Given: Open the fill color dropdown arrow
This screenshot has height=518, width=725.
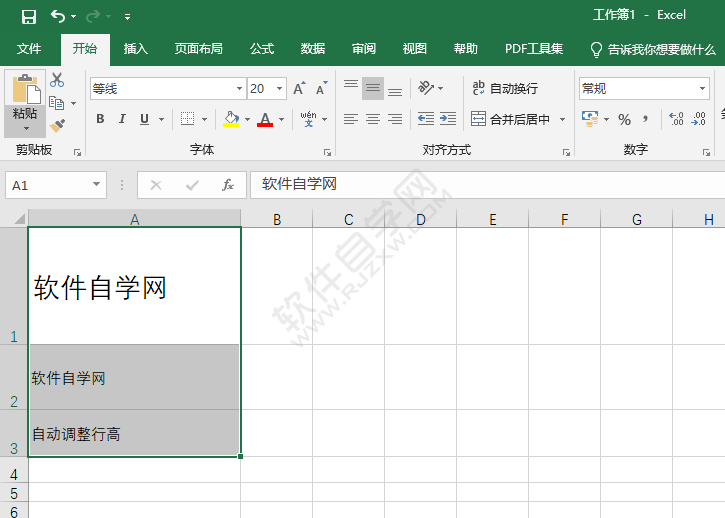Looking at the screenshot, I should (247, 119).
